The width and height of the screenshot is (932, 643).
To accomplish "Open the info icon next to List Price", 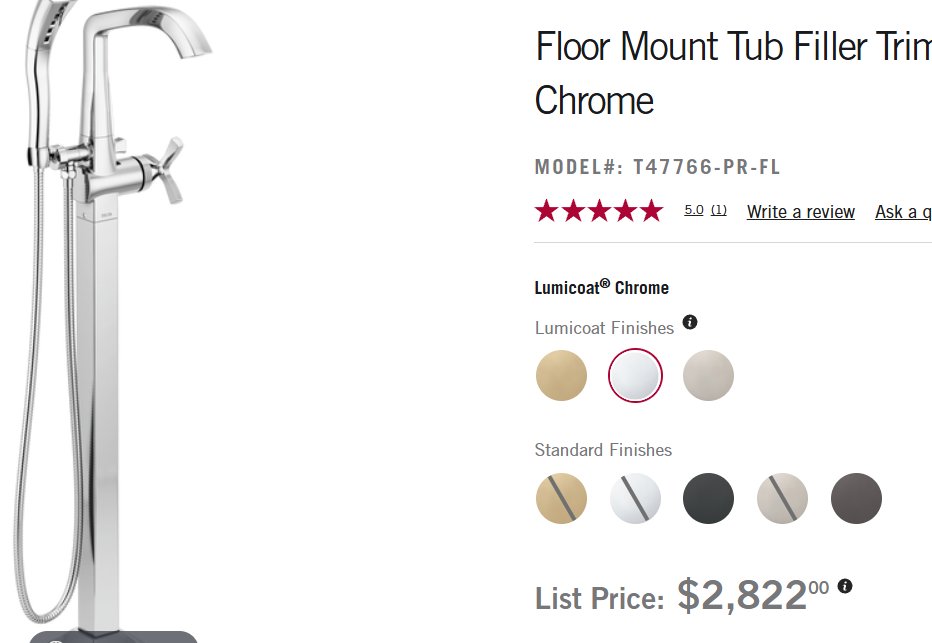I will click(x=845, y=586).
